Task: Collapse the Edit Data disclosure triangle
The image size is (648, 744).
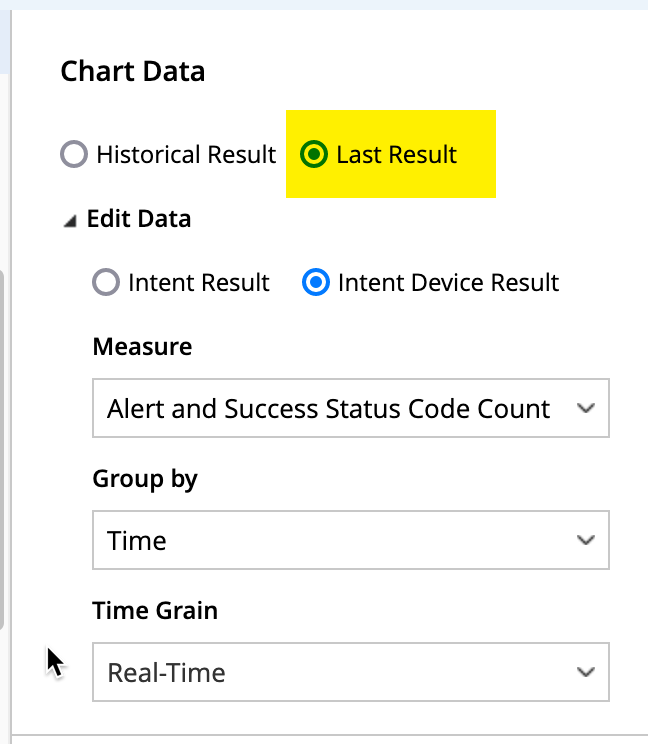Action: pyautogui.click(x=69, y=221)
